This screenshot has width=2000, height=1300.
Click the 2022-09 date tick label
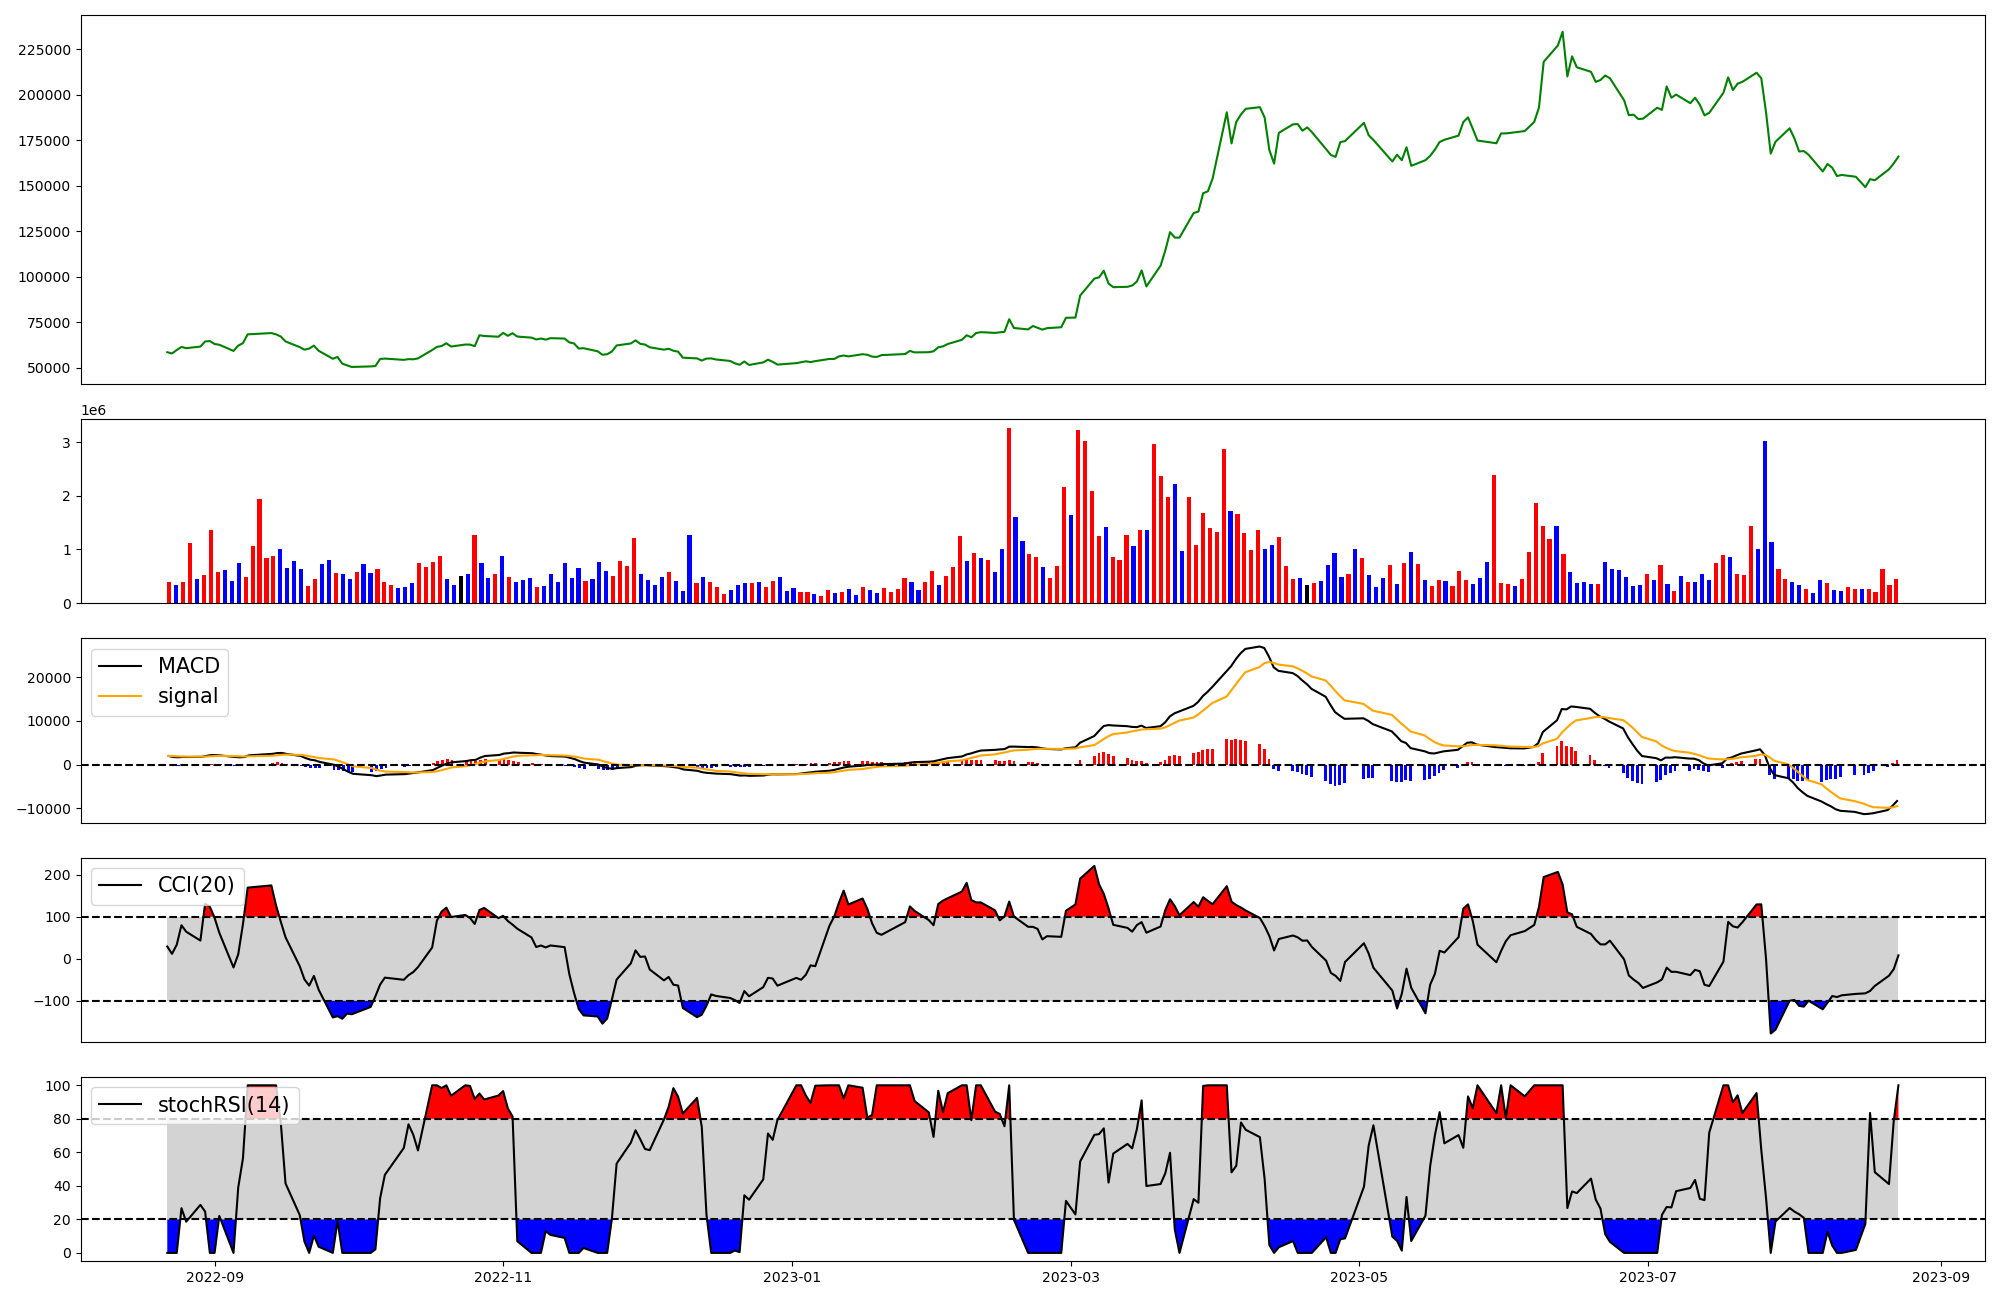point(215,1276)
